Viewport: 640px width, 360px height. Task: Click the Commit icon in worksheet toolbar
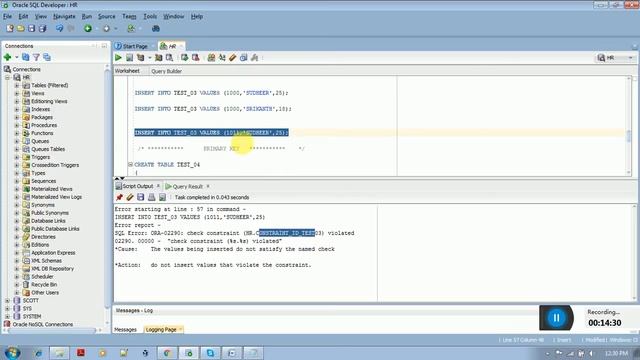pos(184,58)
